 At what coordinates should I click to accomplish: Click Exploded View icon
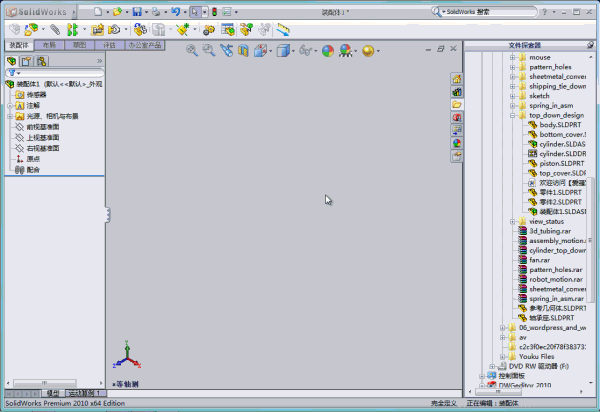click(246, 29)
